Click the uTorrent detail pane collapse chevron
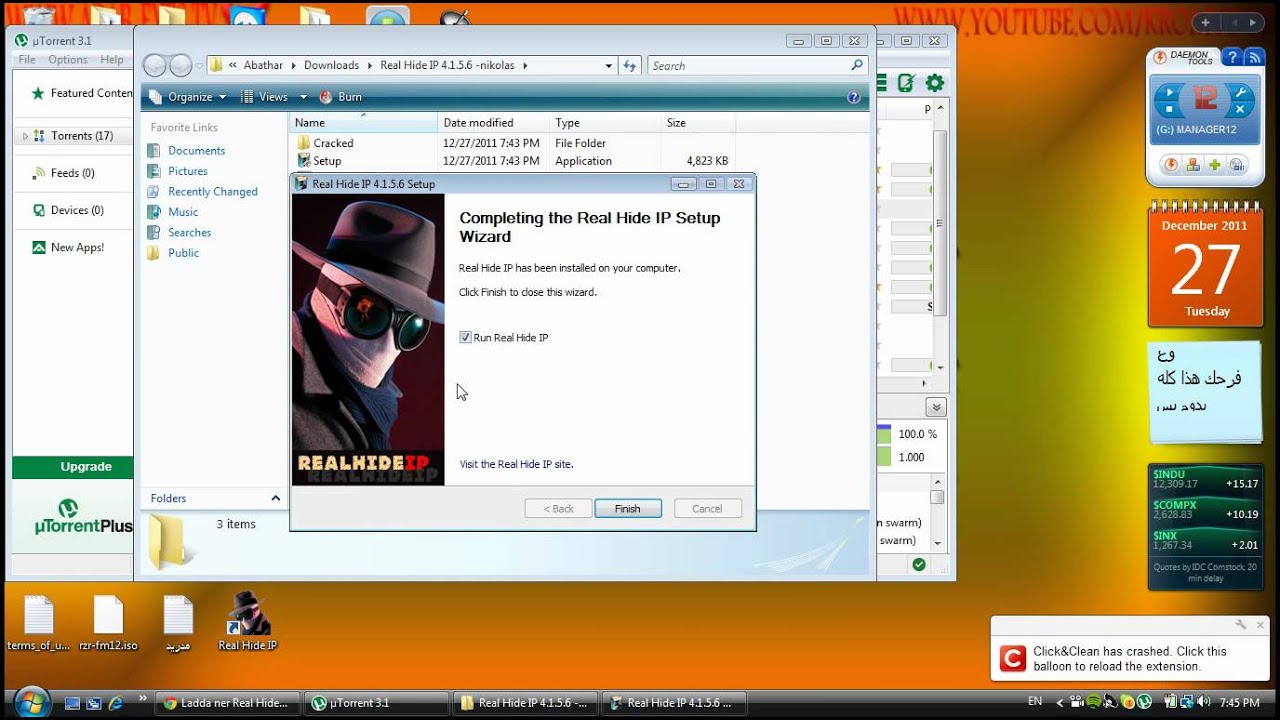This screenshot has width=1280, height=720. coord(936,407)
